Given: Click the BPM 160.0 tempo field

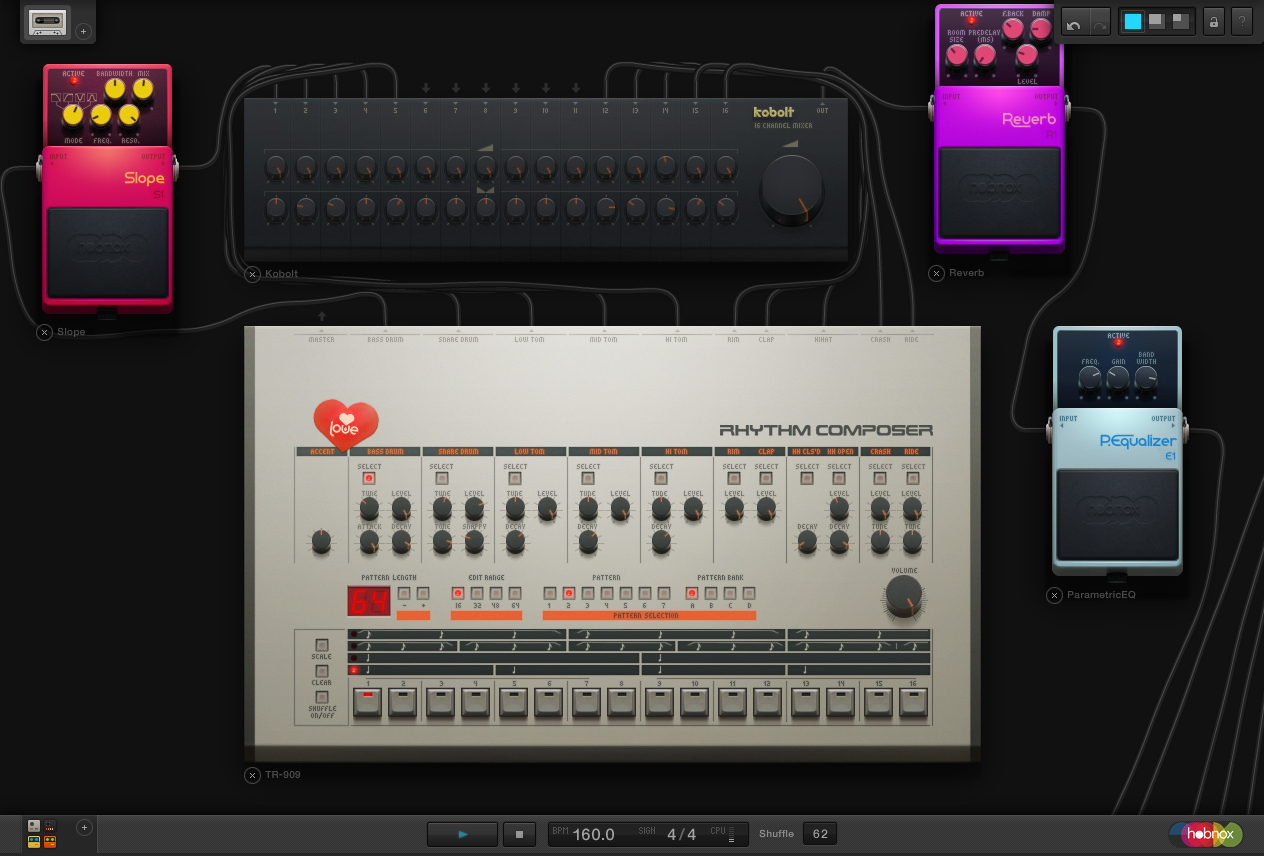Looking at the screenshot, I should (593, 834).
